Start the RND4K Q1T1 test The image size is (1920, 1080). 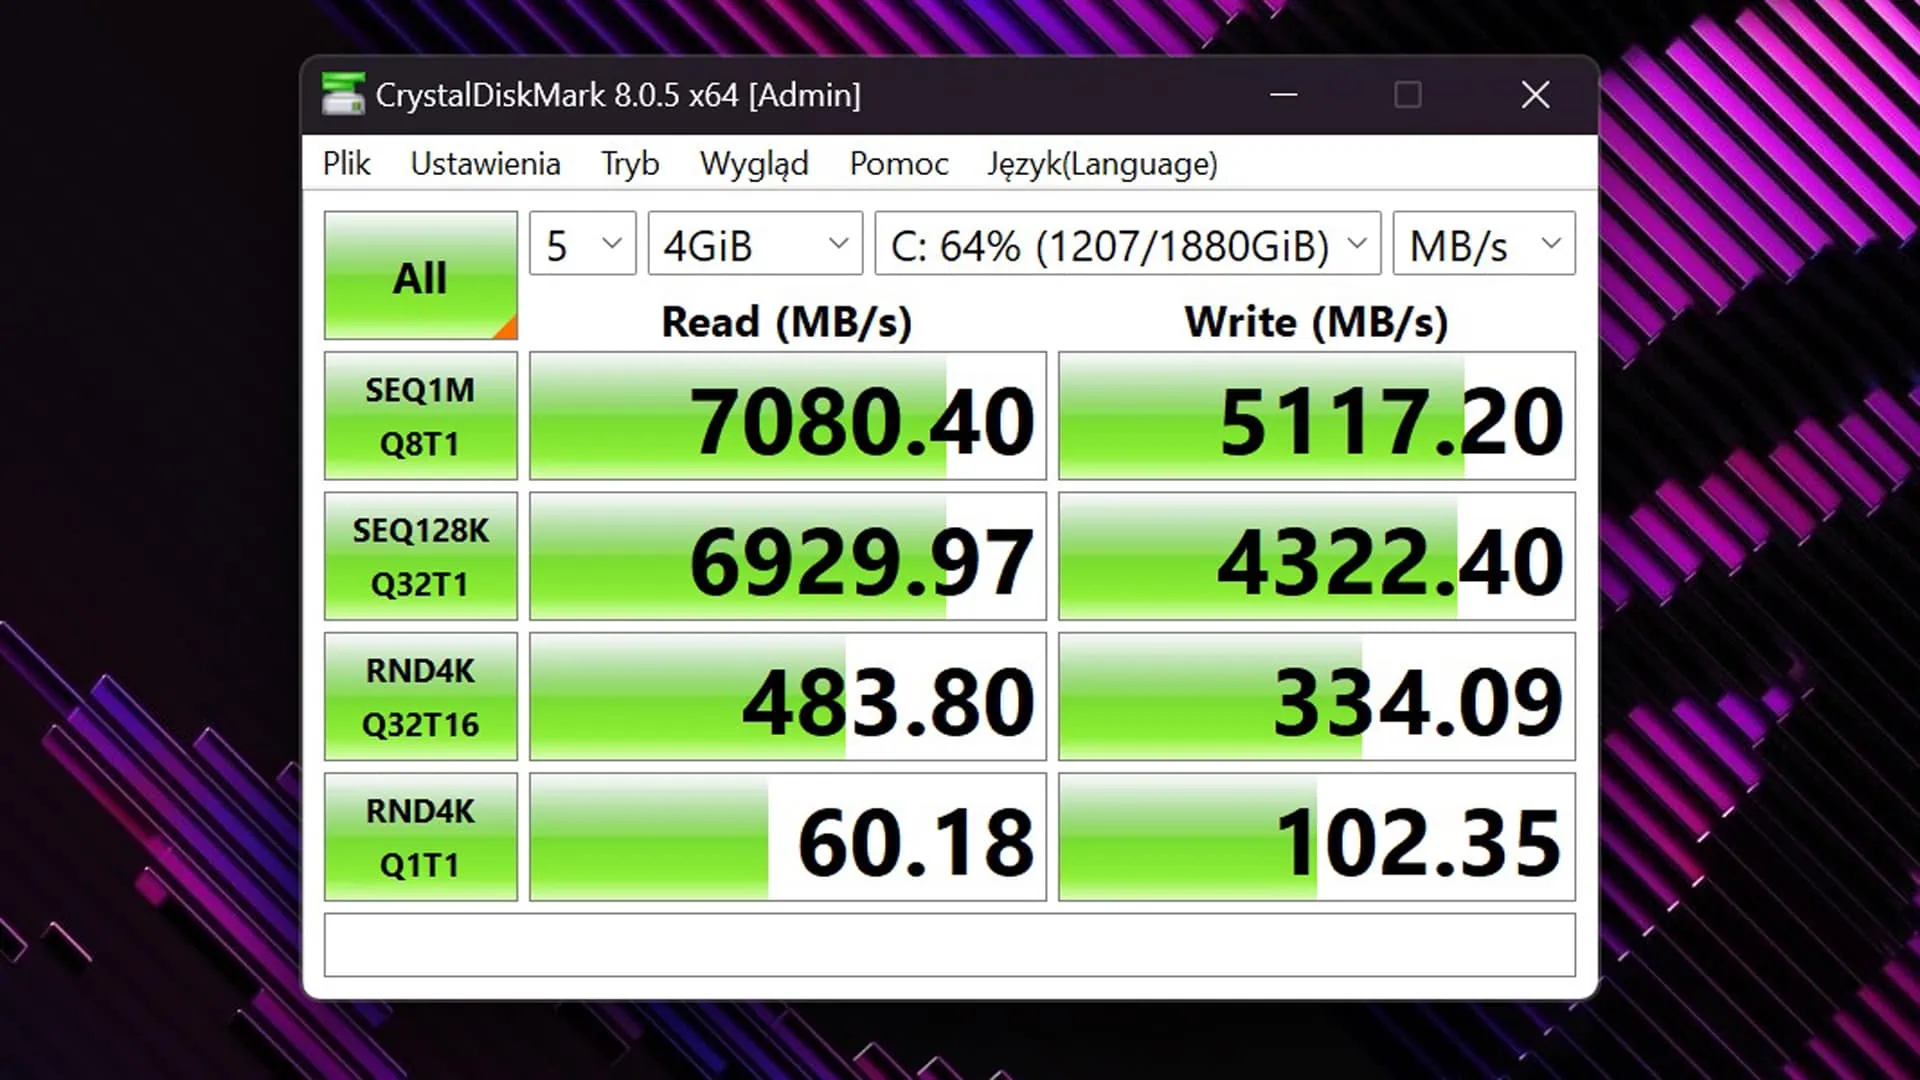420,837
